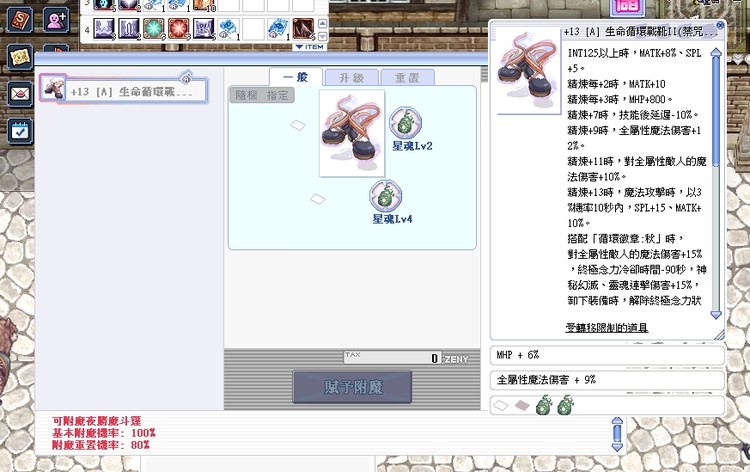
Task: Click first green star soul in socket row
Action: 544,405
